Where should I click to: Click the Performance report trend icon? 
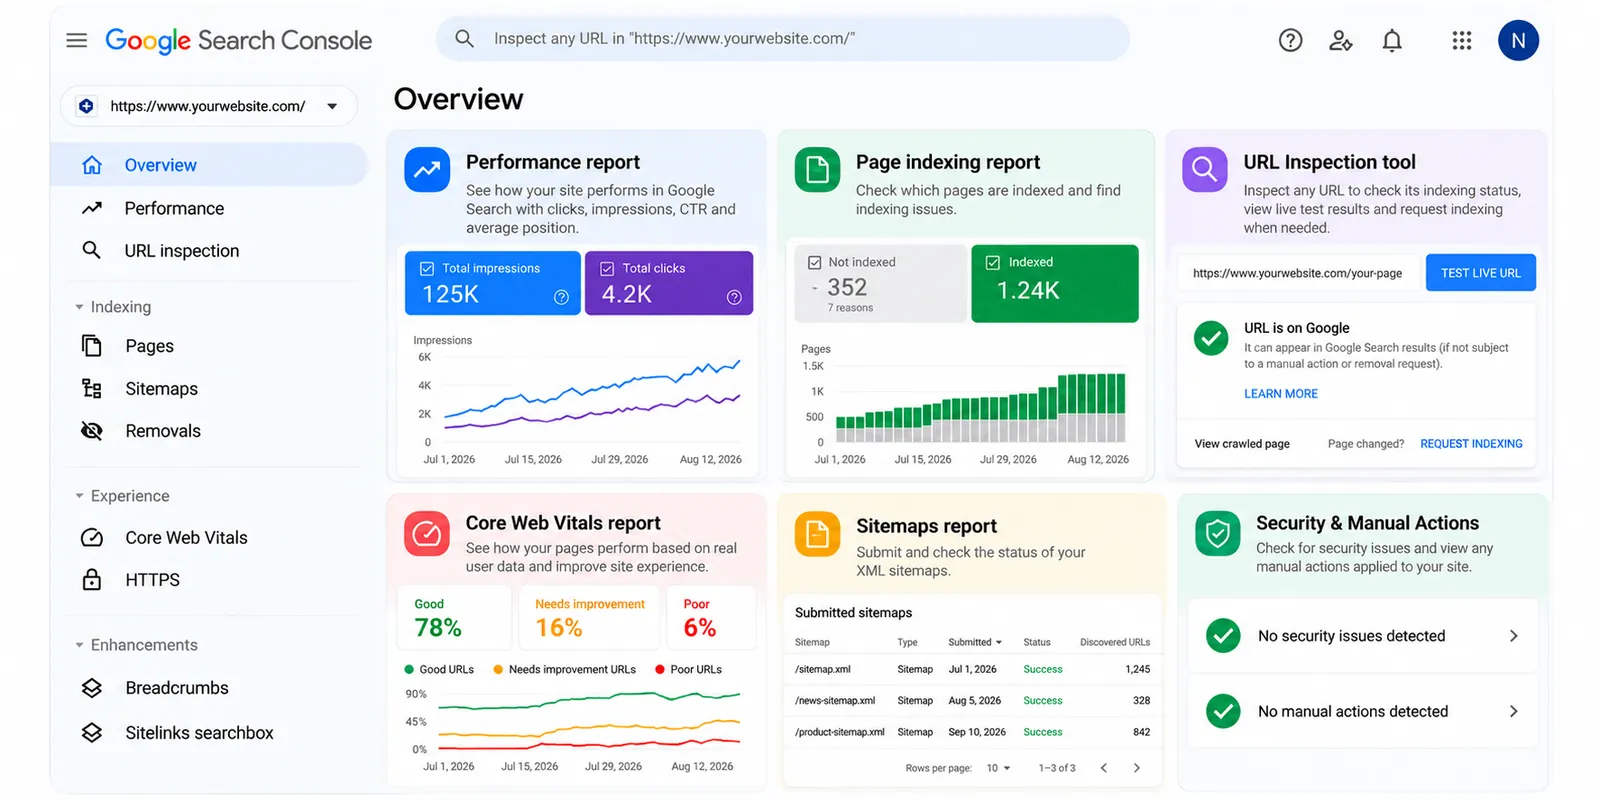(x=427, y=169)
